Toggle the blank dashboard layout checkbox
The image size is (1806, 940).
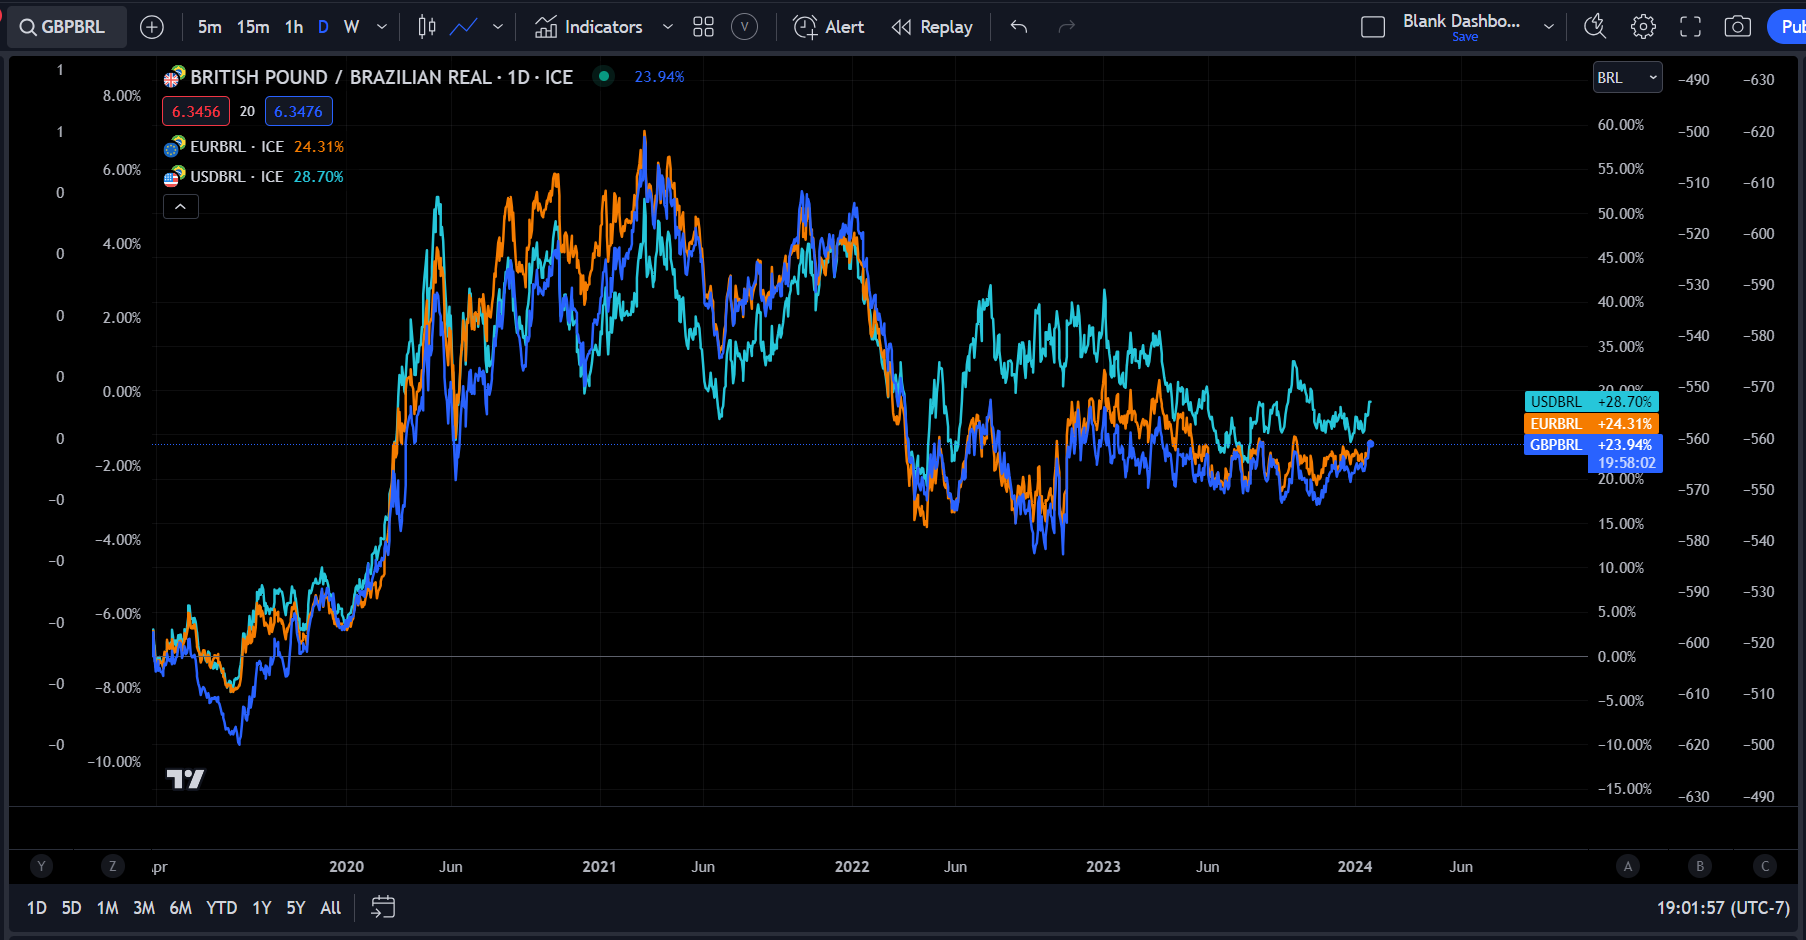click(1373, 27)
